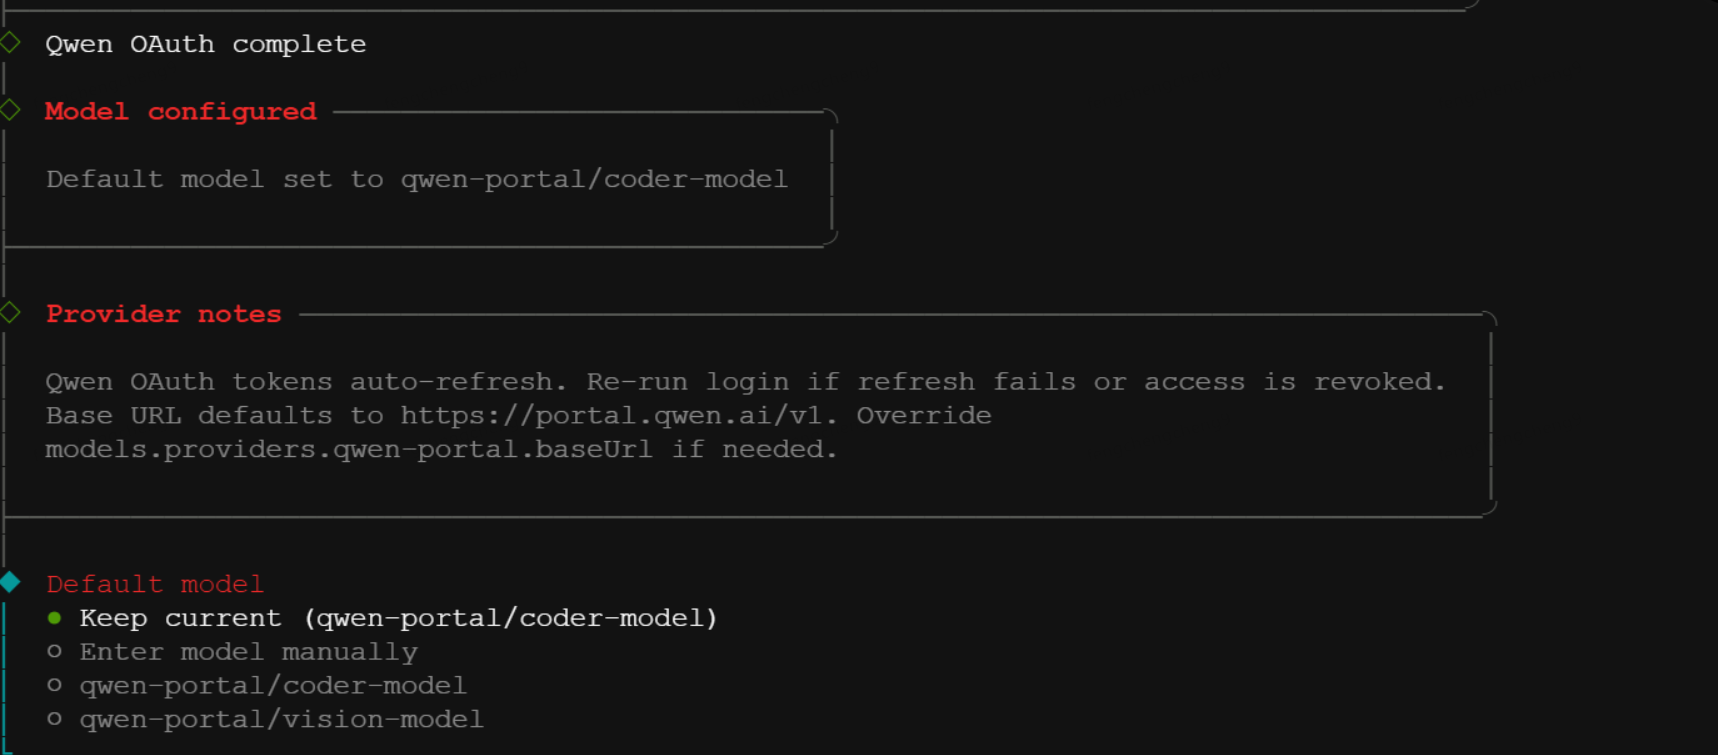Image resolution: width=1718 pixels, height=755 pixels.
Task: Select the Keep current radio bullet
Action: (55, 618)
